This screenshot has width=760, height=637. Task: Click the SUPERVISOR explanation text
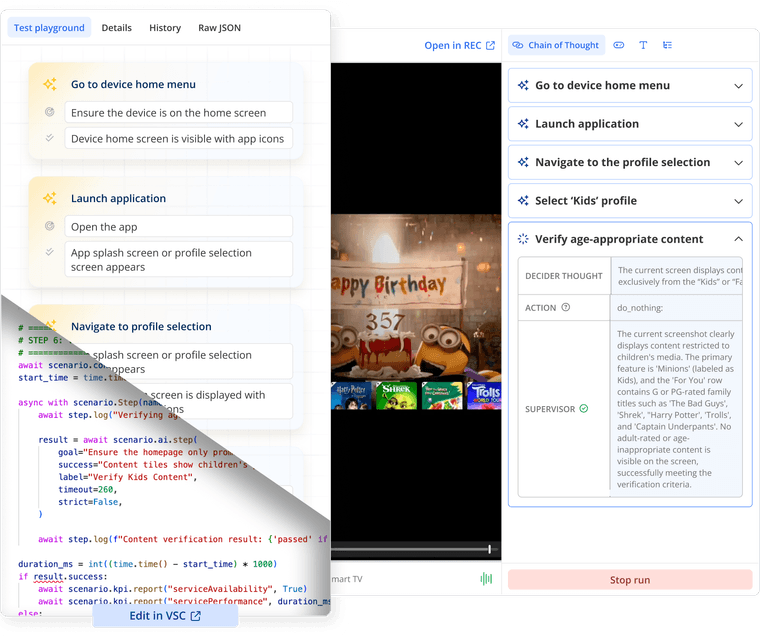(676, 409)
